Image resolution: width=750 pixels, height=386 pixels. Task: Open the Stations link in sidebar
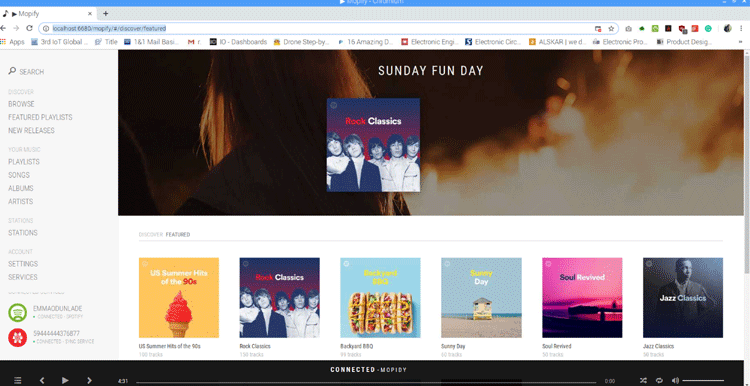22,233
